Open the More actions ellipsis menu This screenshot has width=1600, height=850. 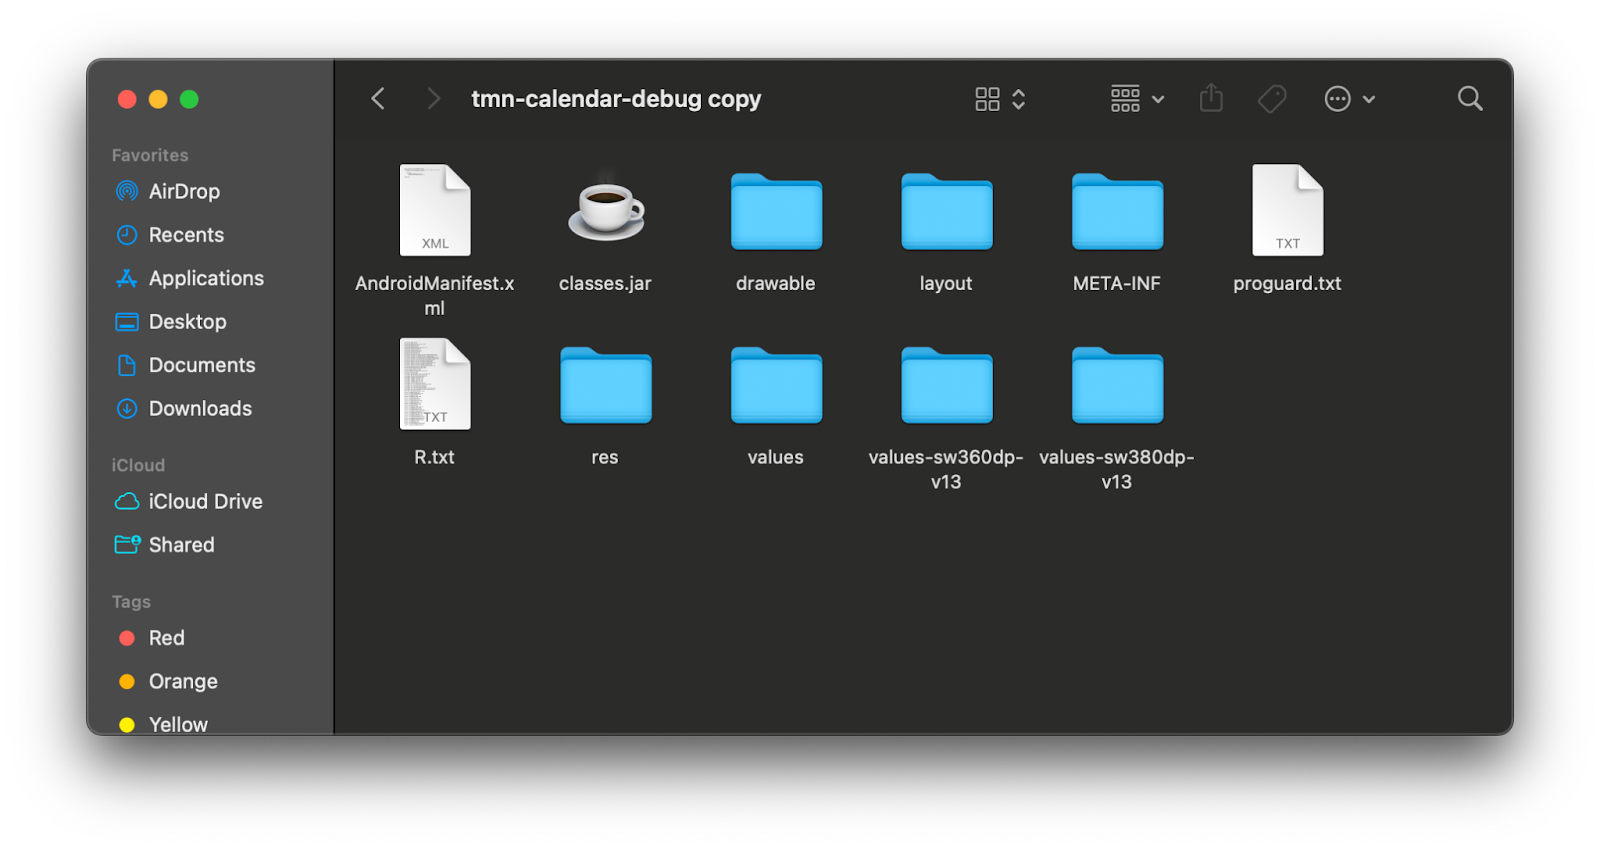click(x=1350, y=99)
